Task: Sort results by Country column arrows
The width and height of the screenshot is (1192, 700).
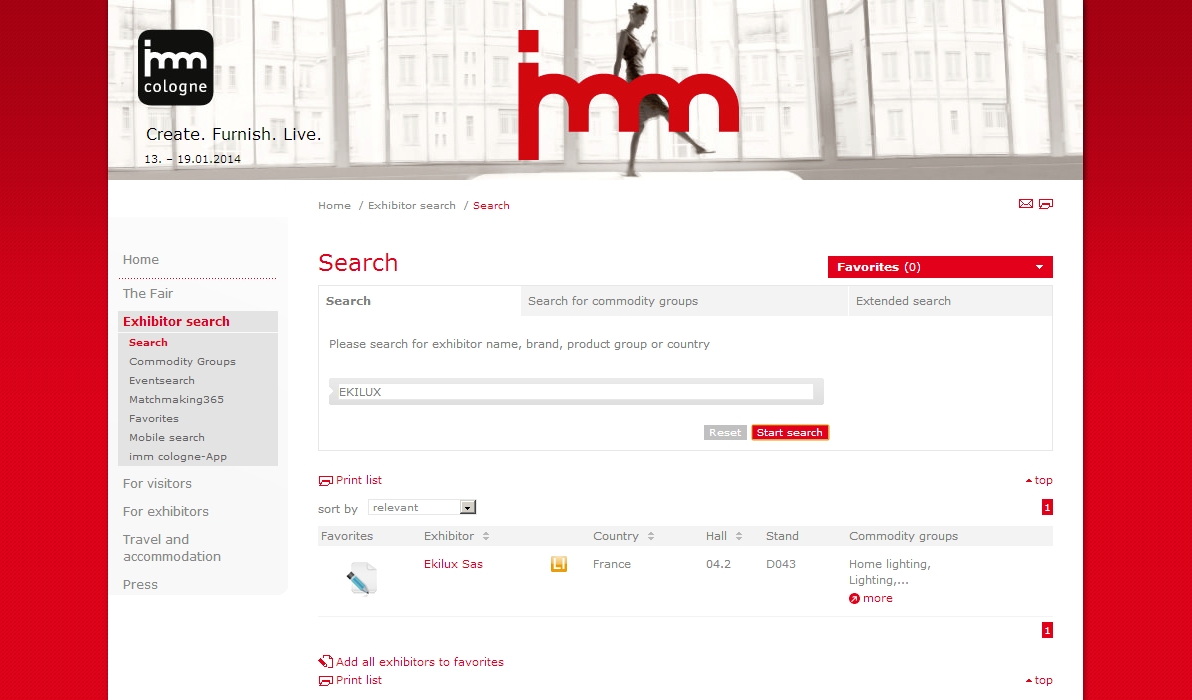Action: [x=650, y=537]
